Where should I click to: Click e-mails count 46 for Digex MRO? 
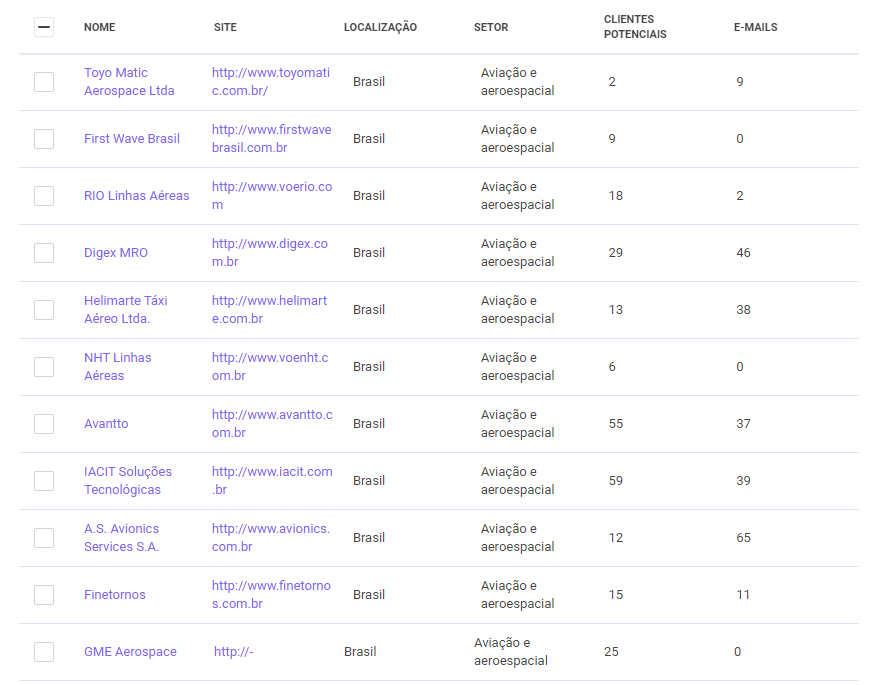(743, 253)
